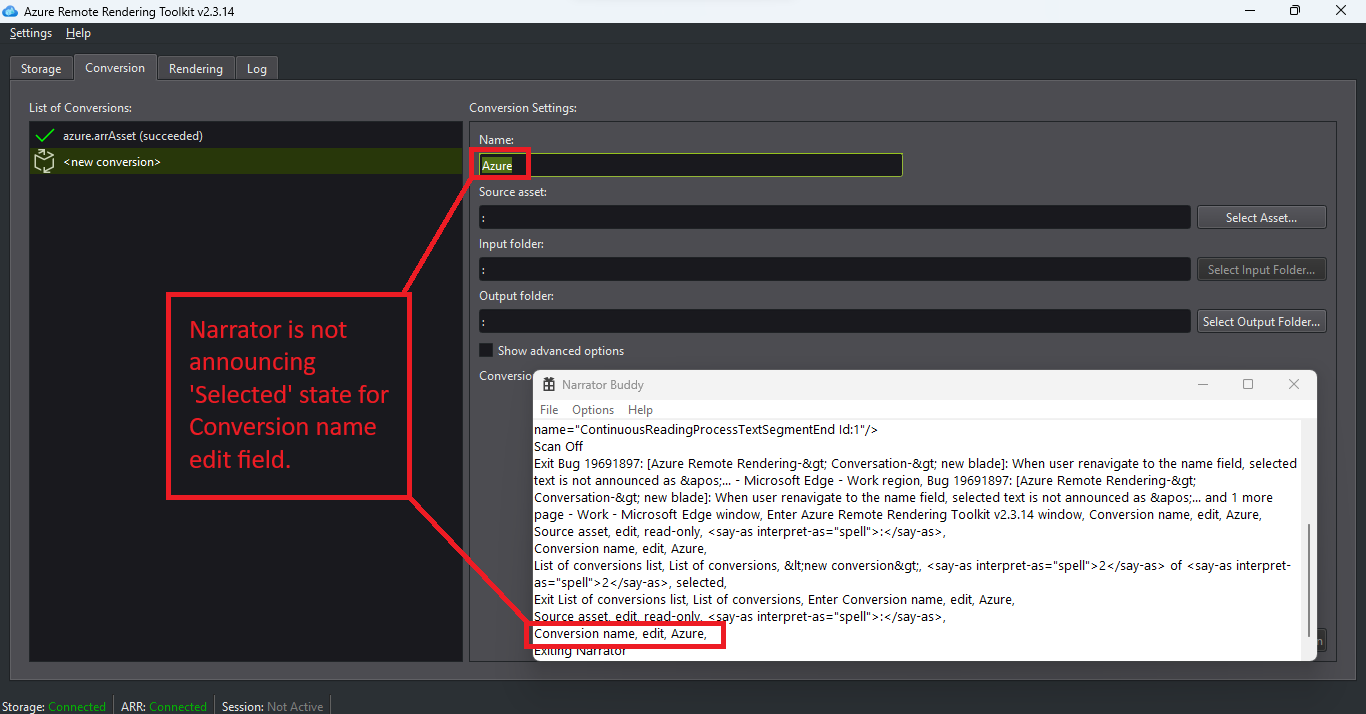Switch to the Rendering tab
This screenshot has width=1366, height=714.
[196, 69]
